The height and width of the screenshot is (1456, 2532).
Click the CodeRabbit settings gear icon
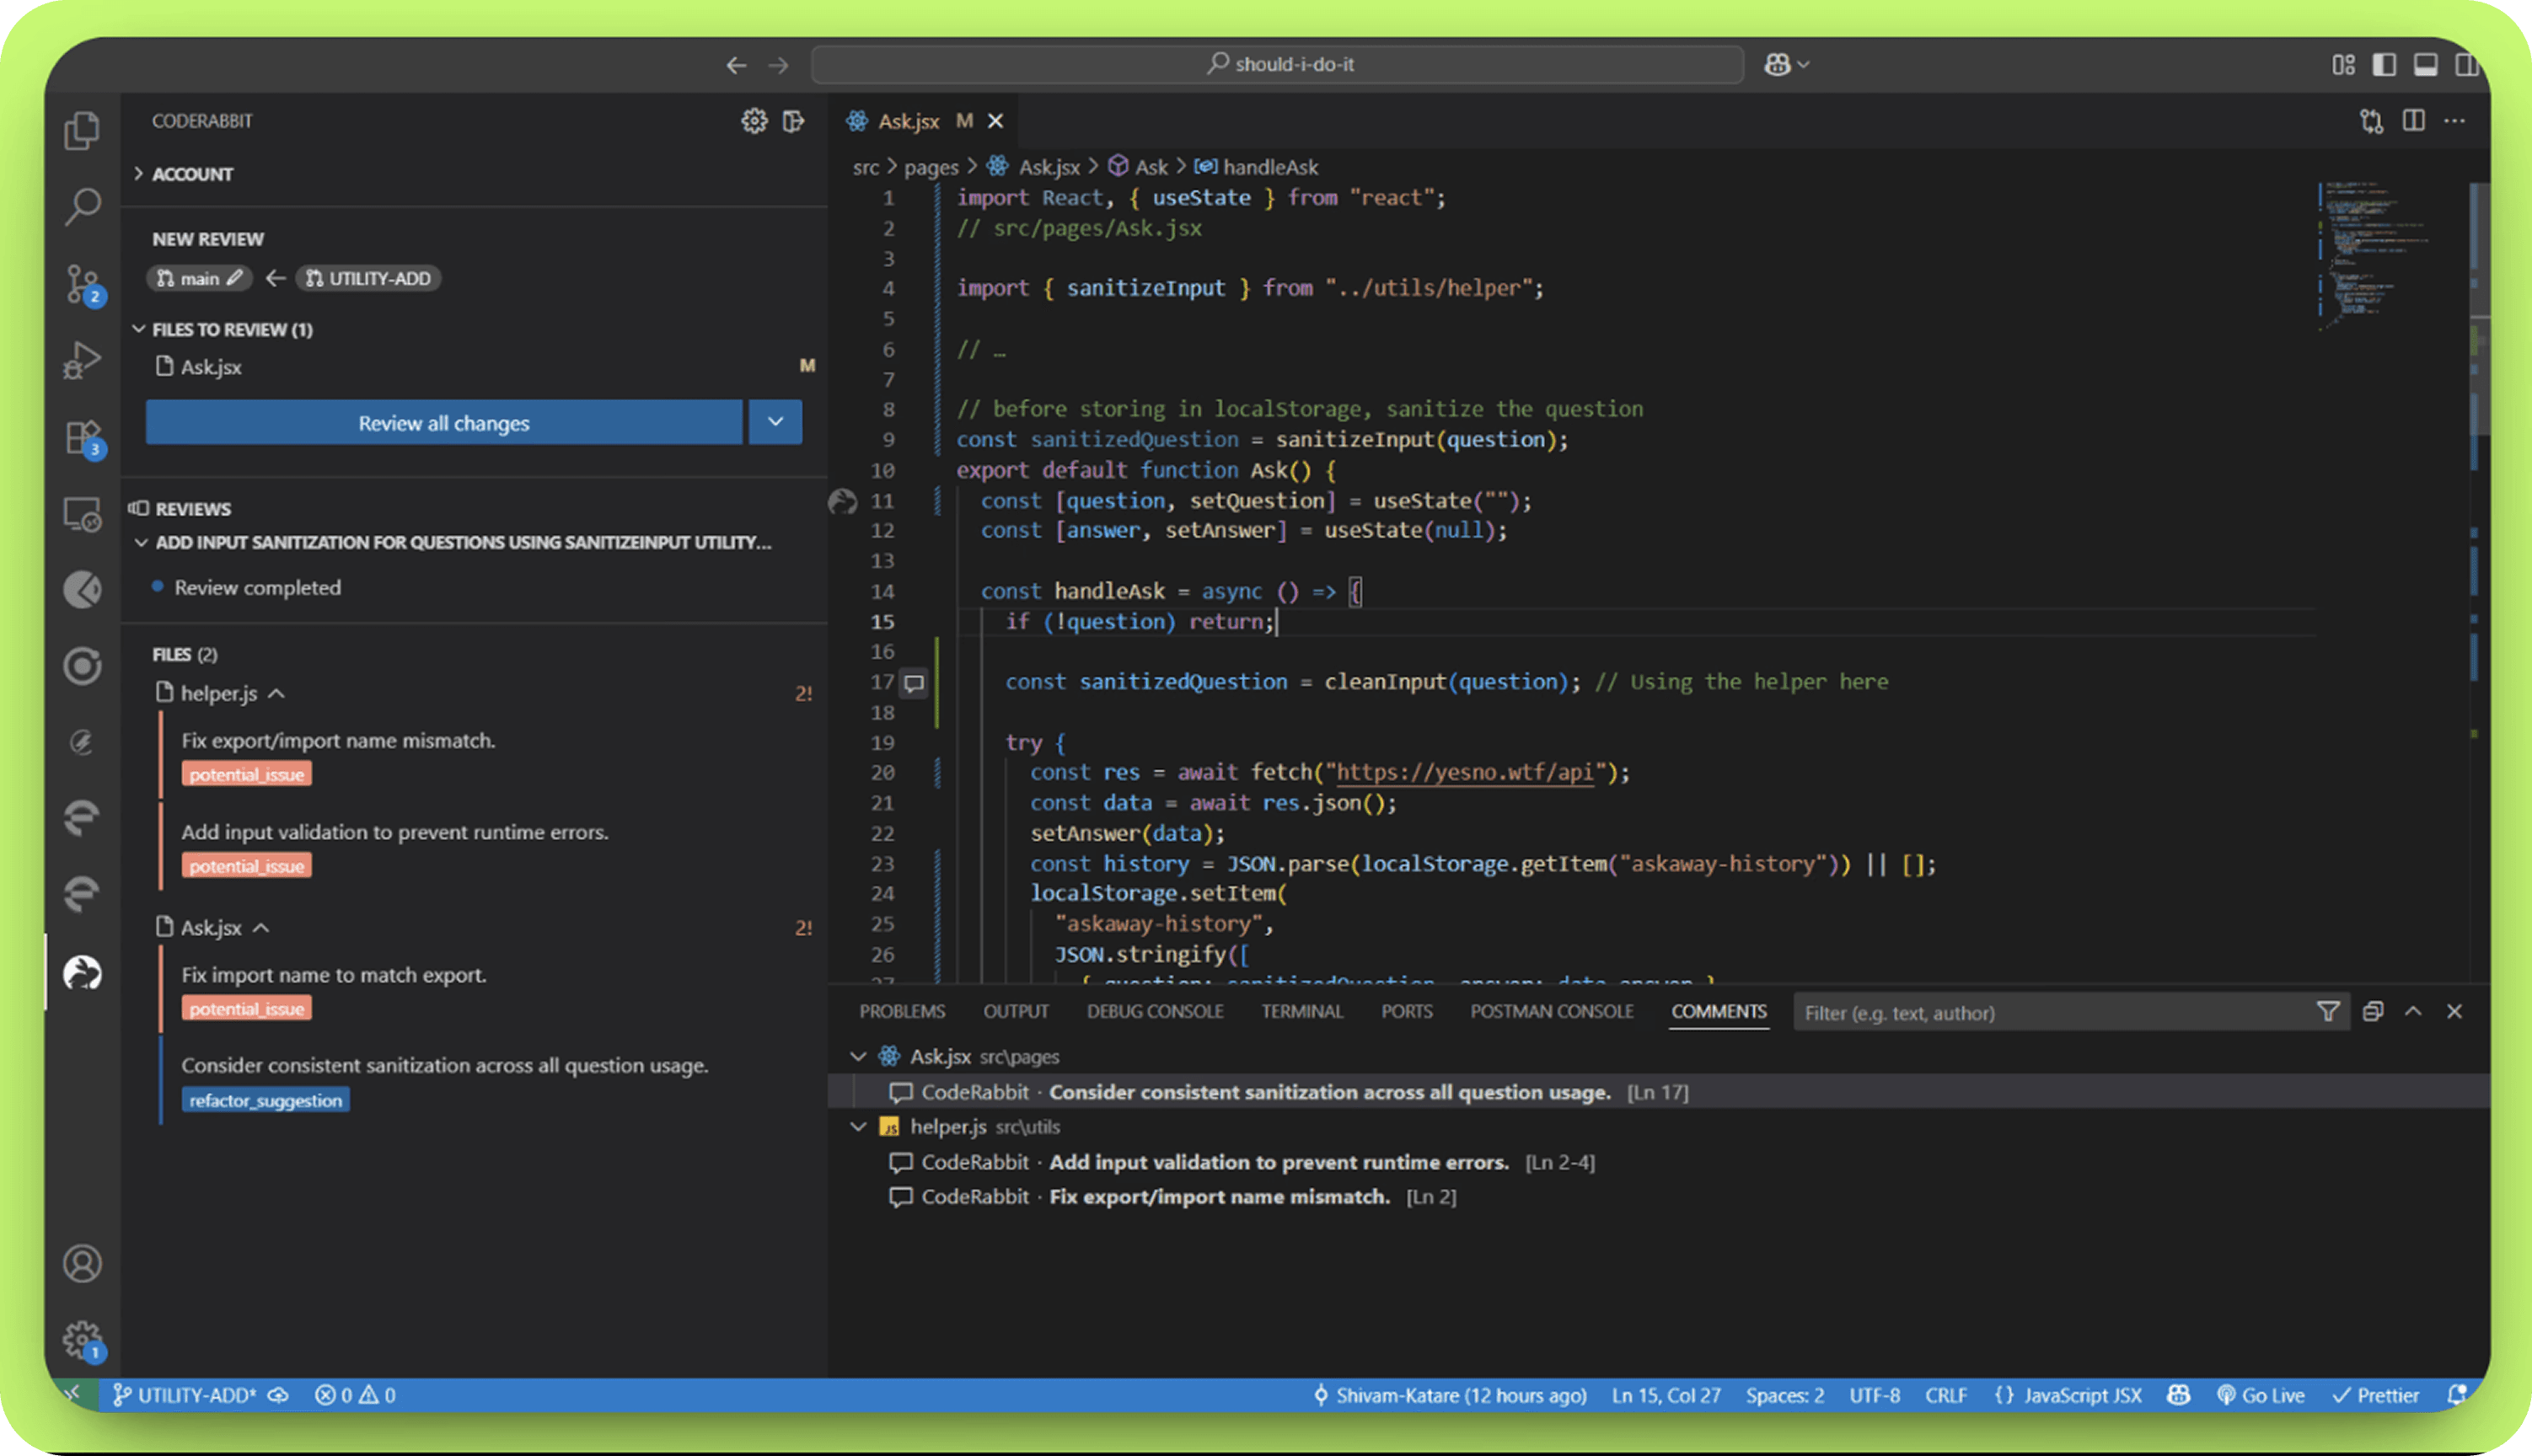click(x=754, y=121)
